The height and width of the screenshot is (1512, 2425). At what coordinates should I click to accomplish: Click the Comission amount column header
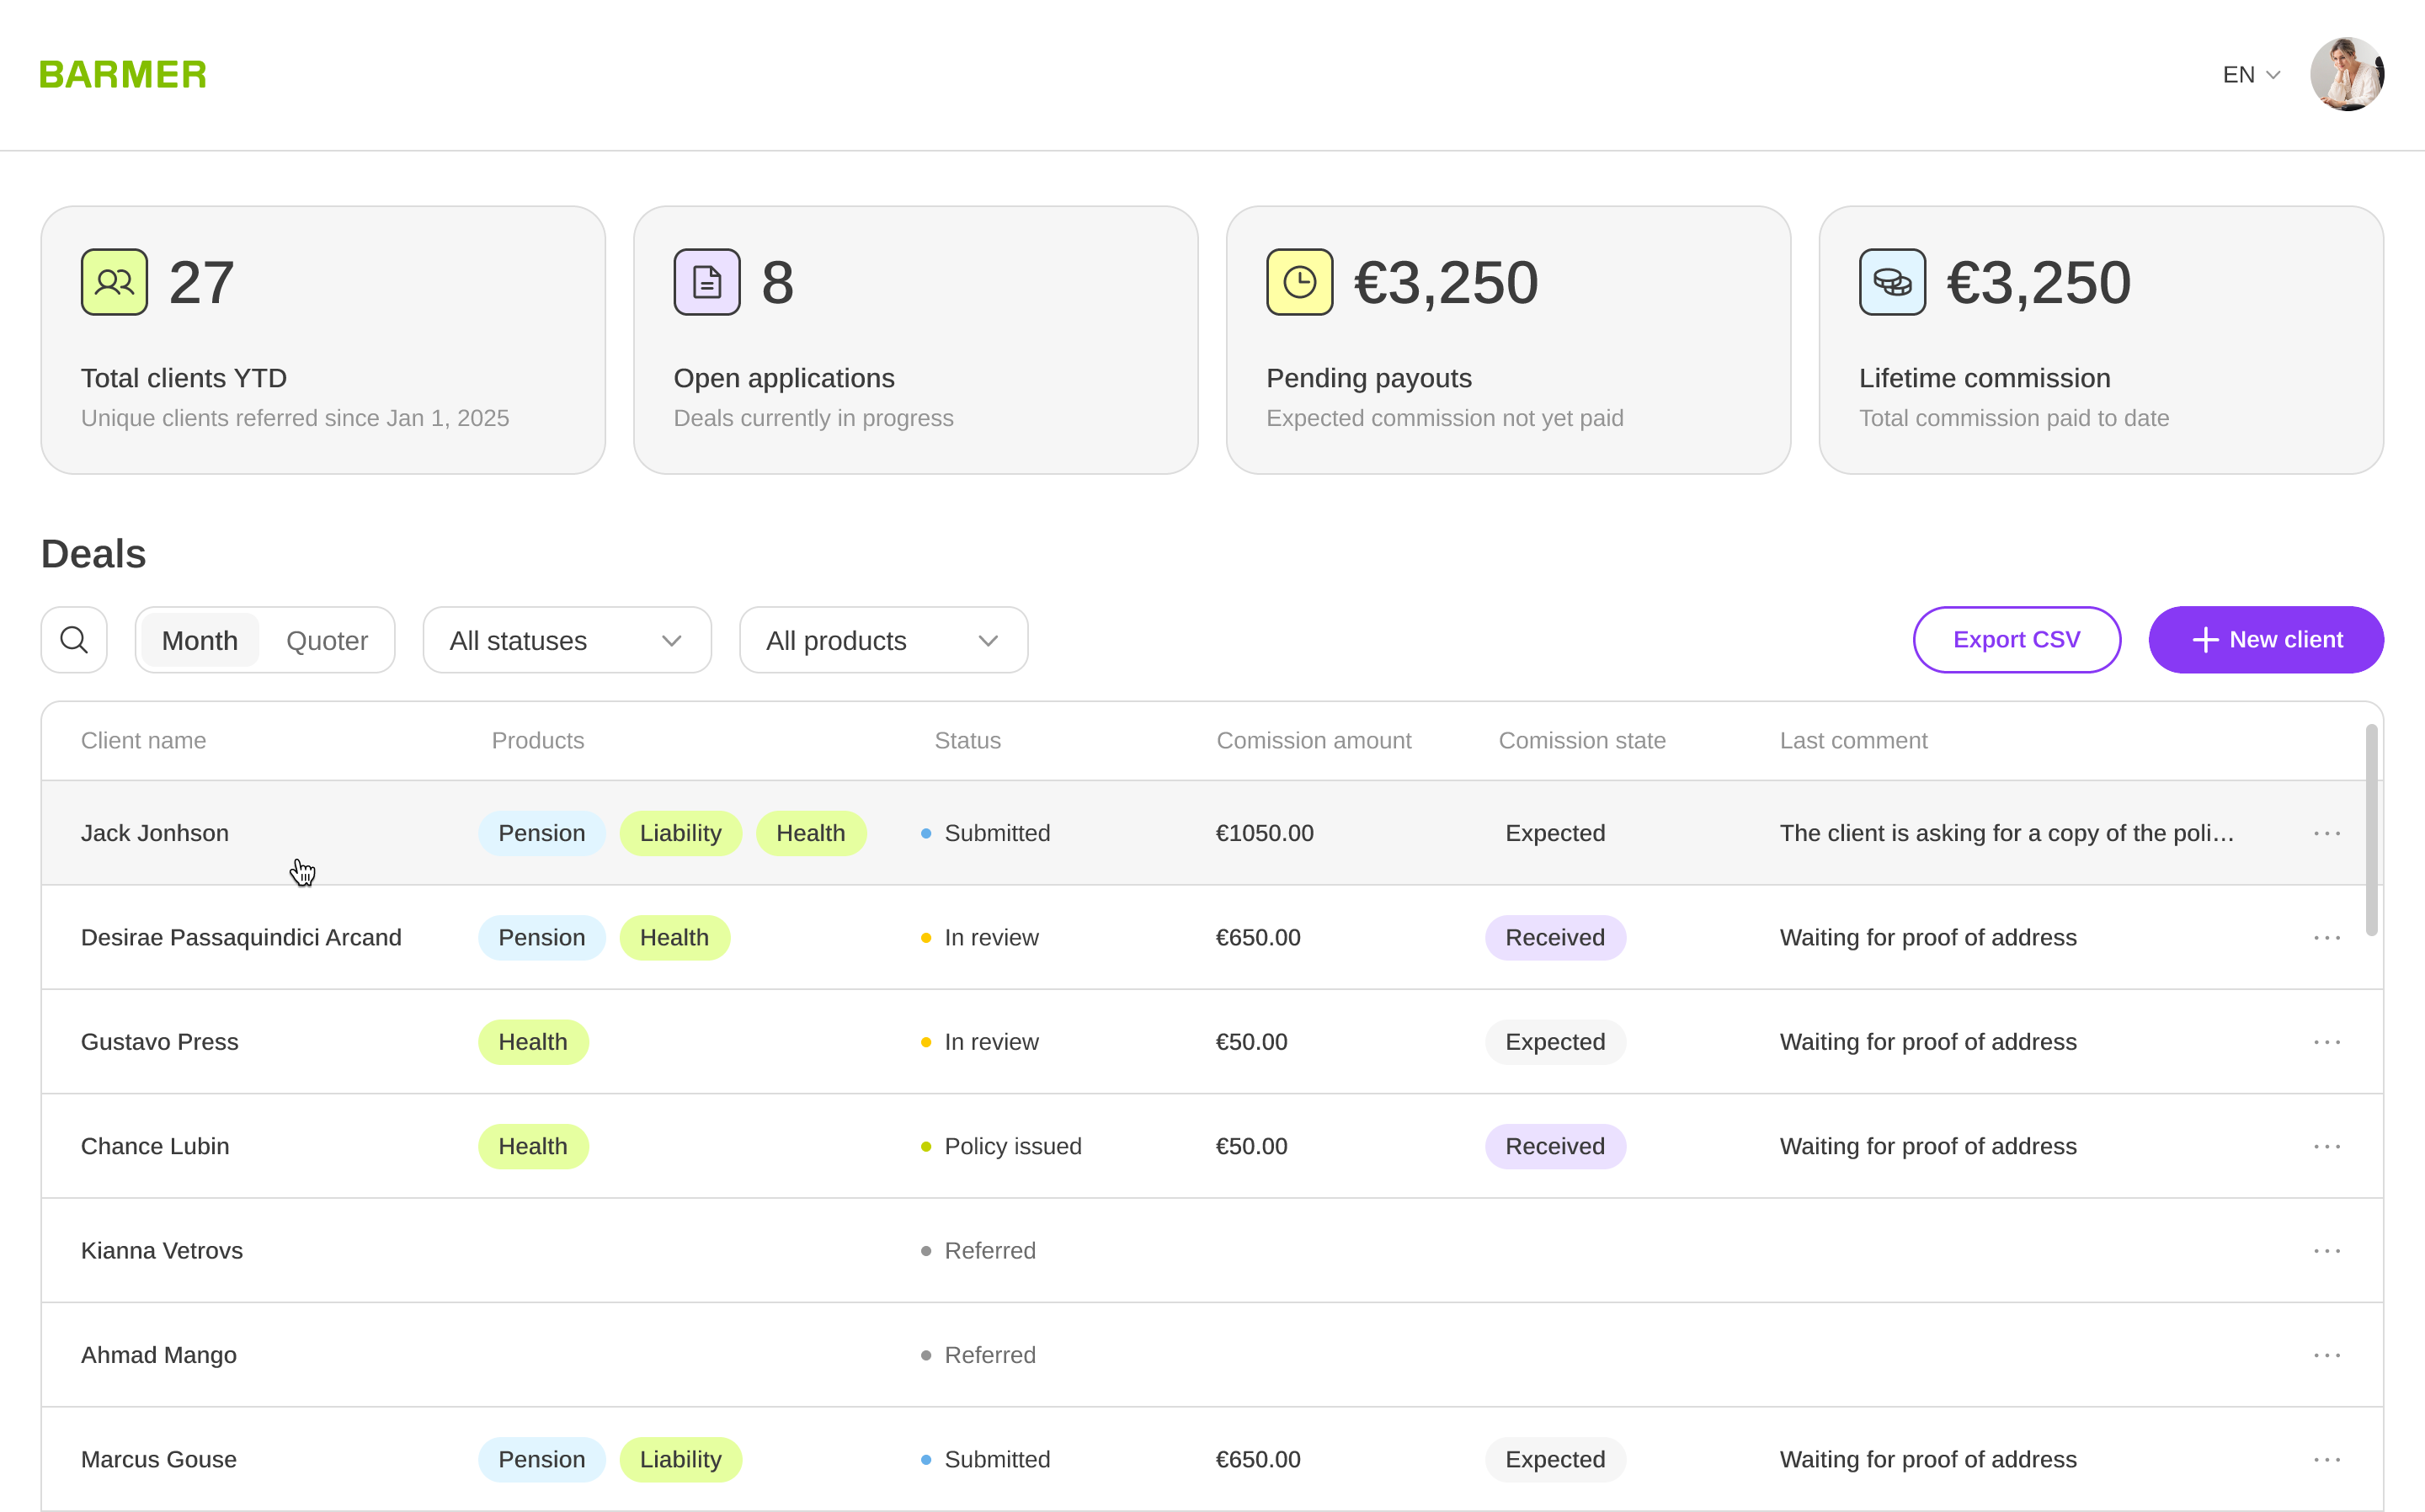pos(1313,740)
